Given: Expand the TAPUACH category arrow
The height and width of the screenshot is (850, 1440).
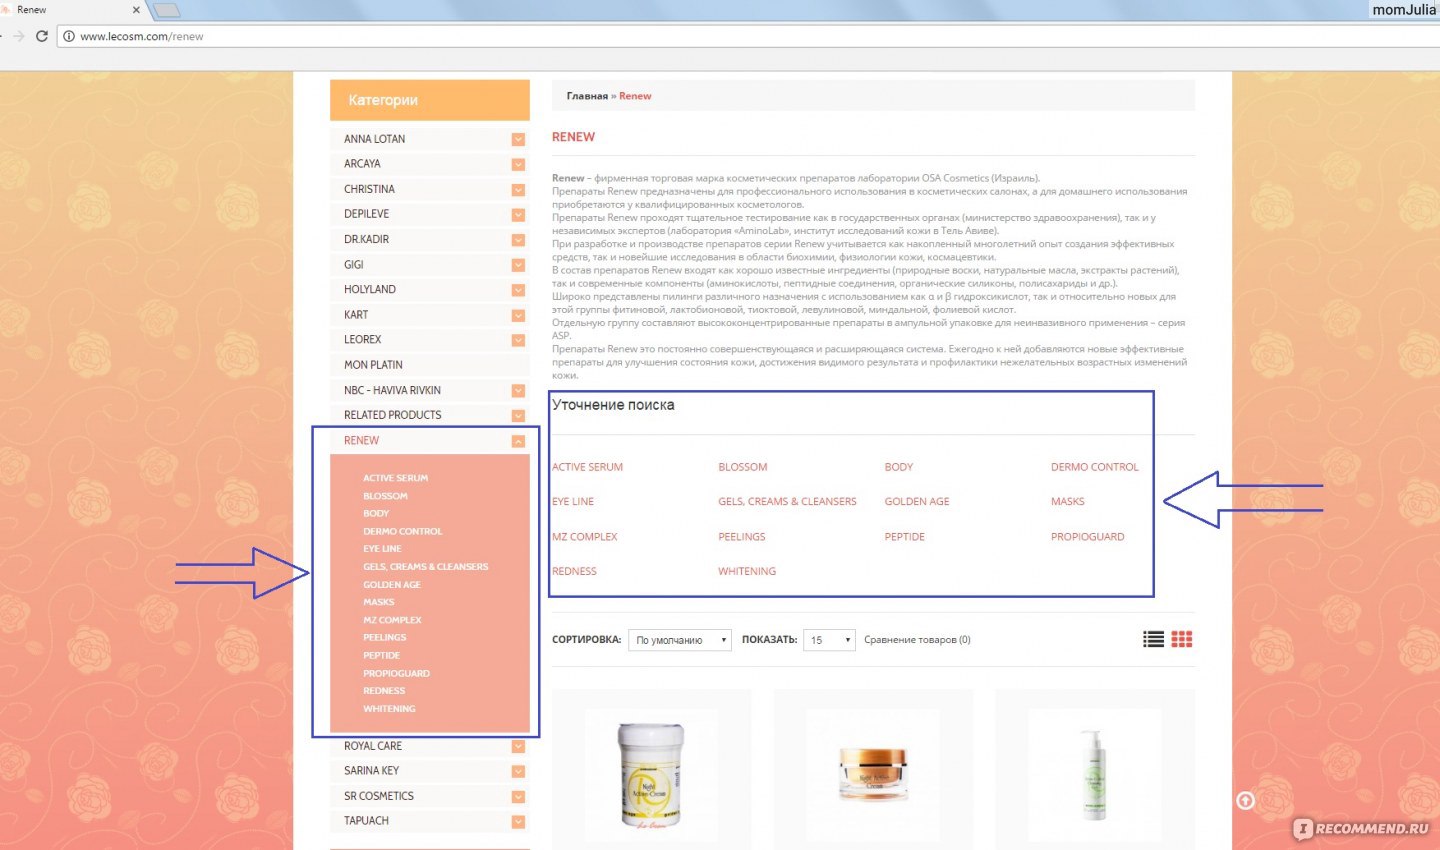Looking at the screenshot, I should pyautogui.click(x=518, y=822).
